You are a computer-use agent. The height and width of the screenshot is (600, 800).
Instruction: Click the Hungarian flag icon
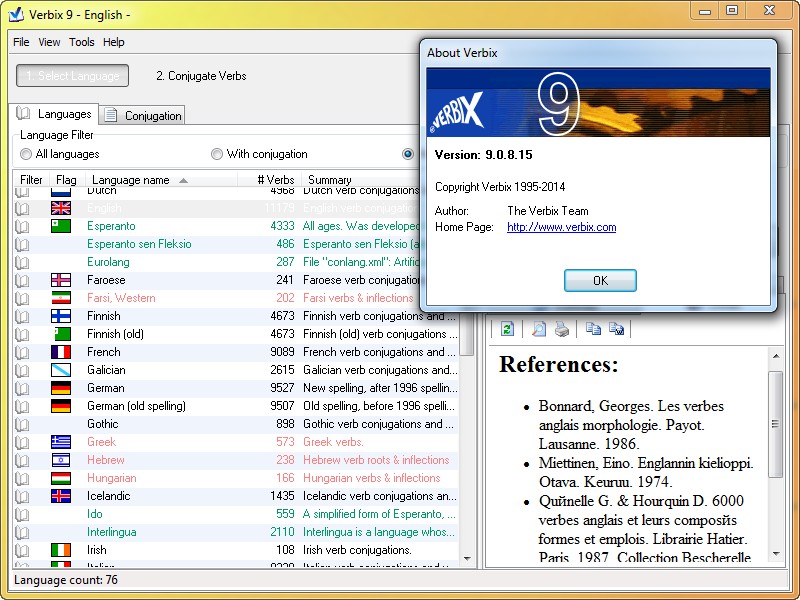click(61, 478)
